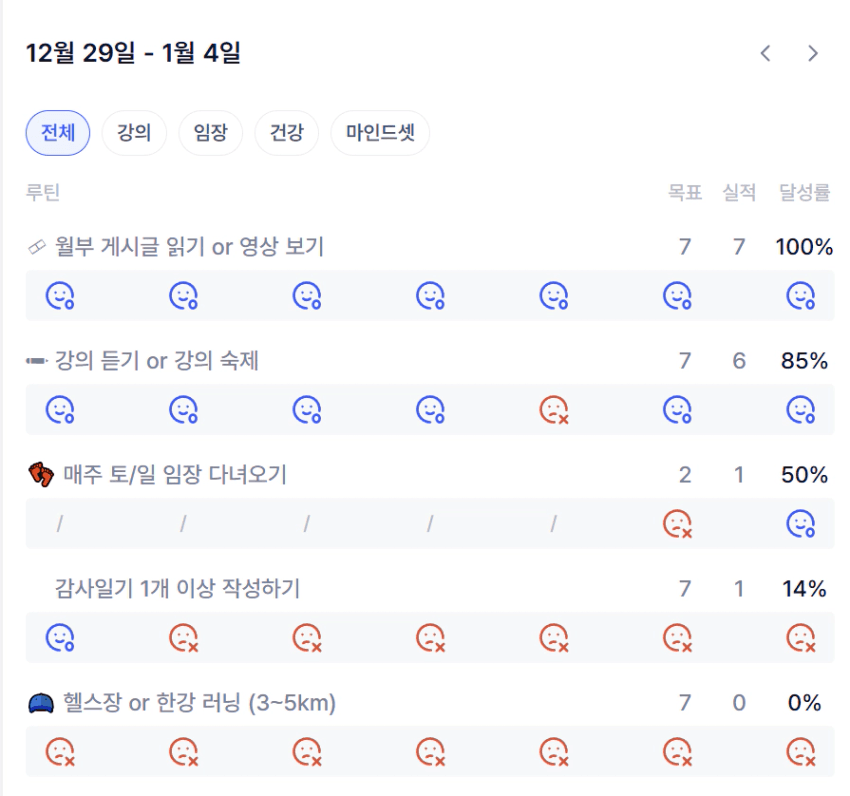Show all routines with the 전체 filter

58,133
